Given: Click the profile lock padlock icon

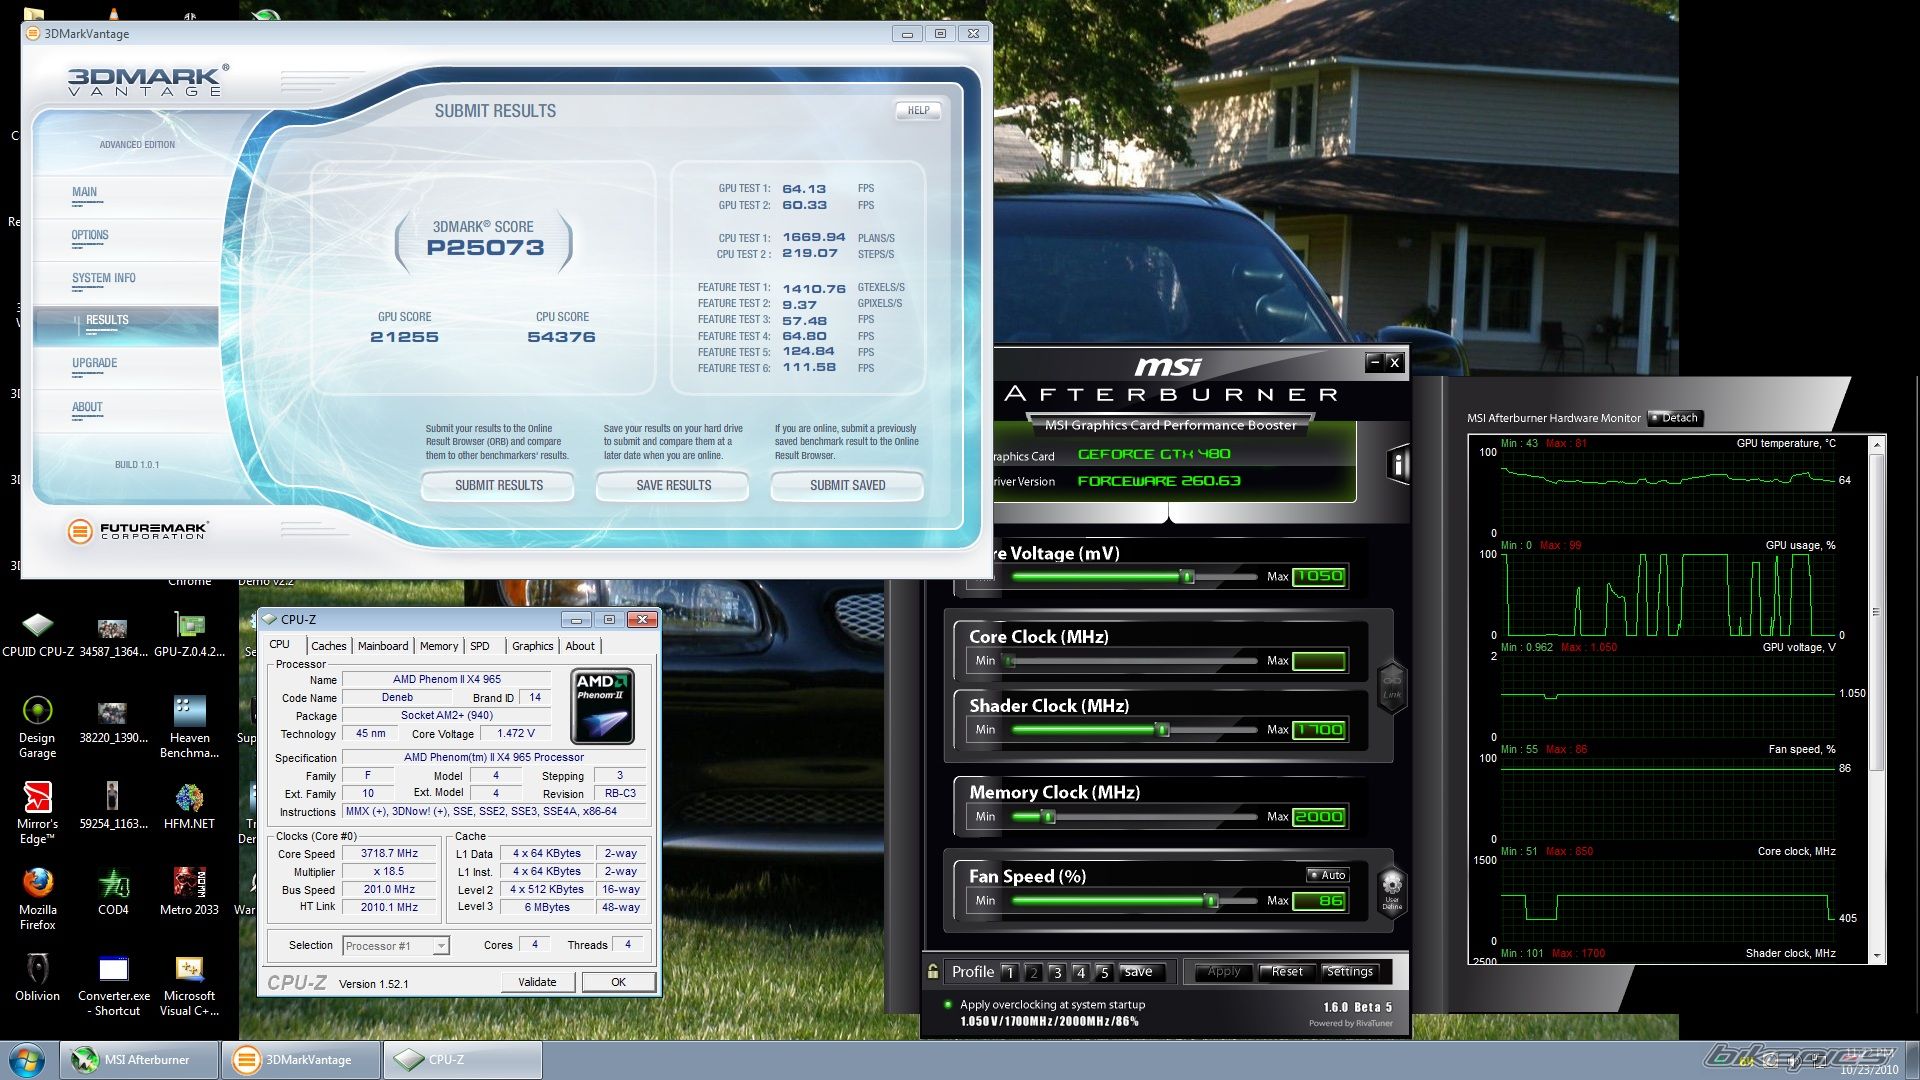Looking at the screenshot, I should (x=933, y=971).
